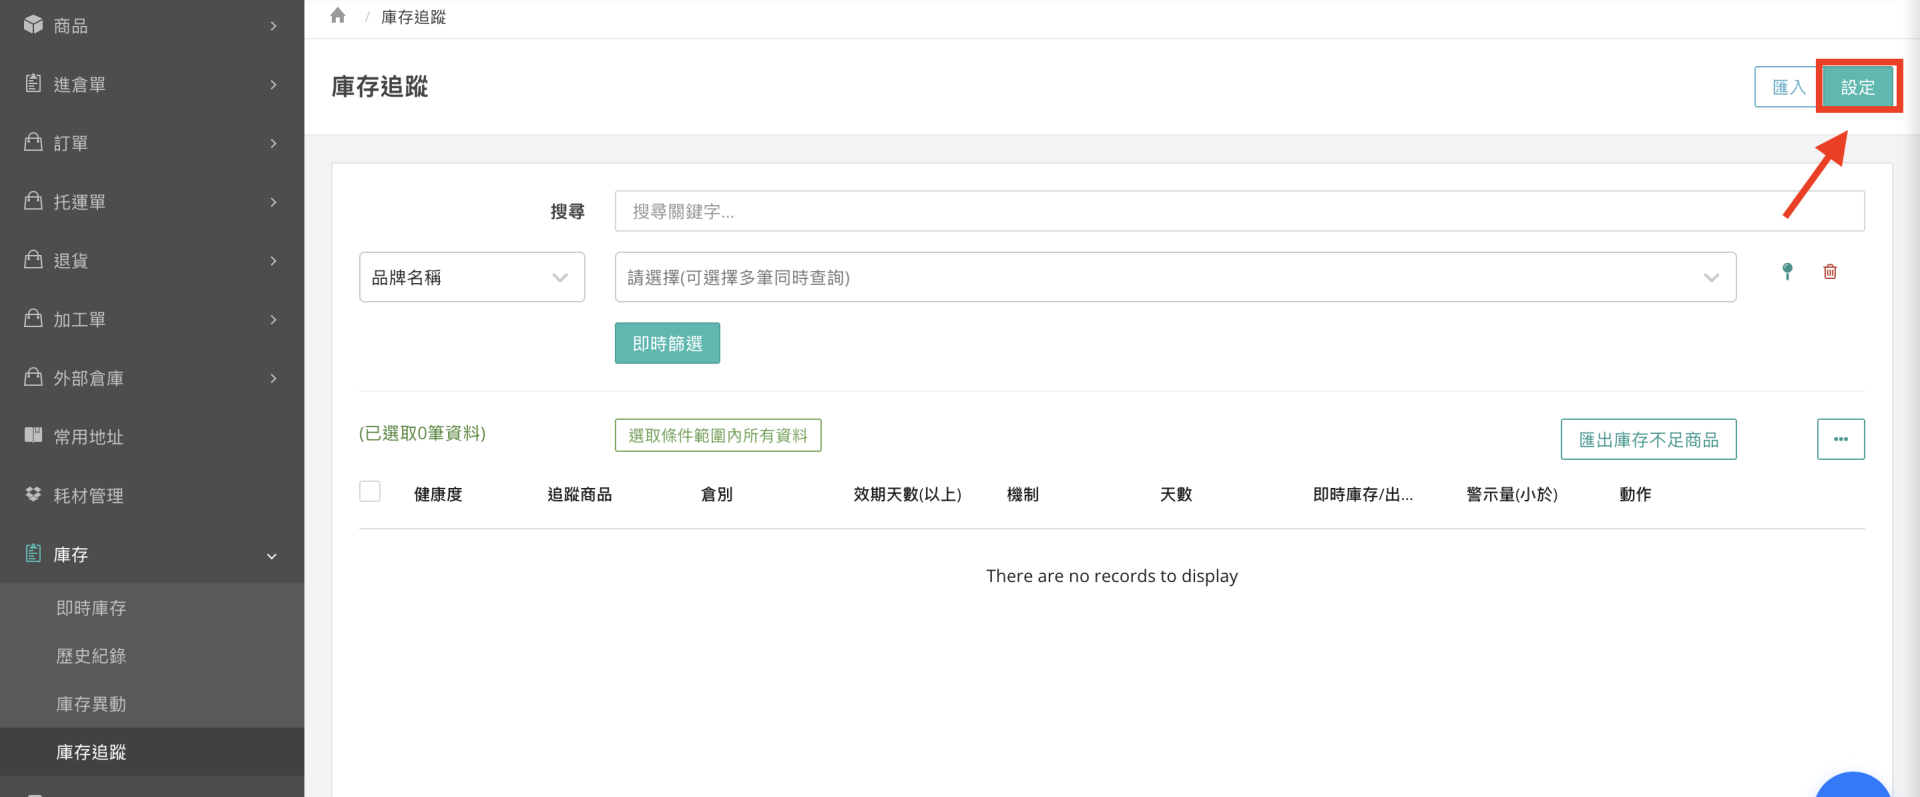
Task: Open the 請選擇 multi-select dropdown
Action: click(1174, 278)
